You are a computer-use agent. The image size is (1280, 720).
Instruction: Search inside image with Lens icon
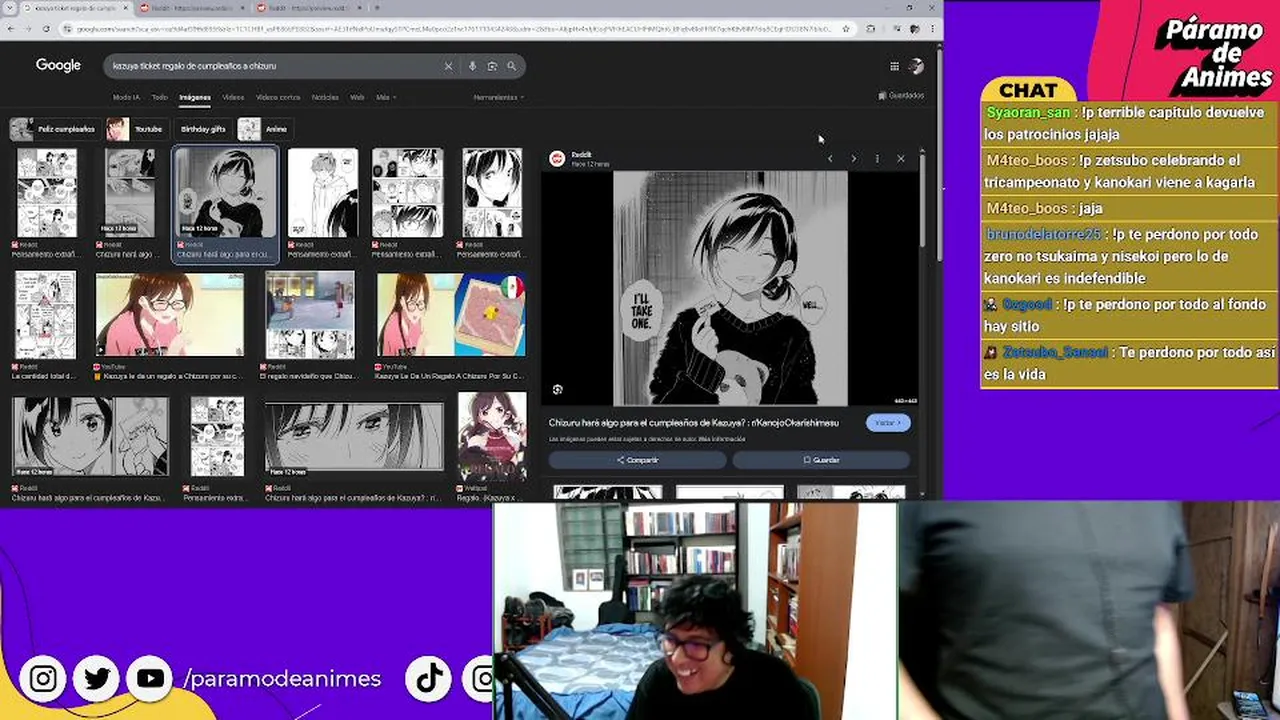pyautogui.click(x=558, y=390)
